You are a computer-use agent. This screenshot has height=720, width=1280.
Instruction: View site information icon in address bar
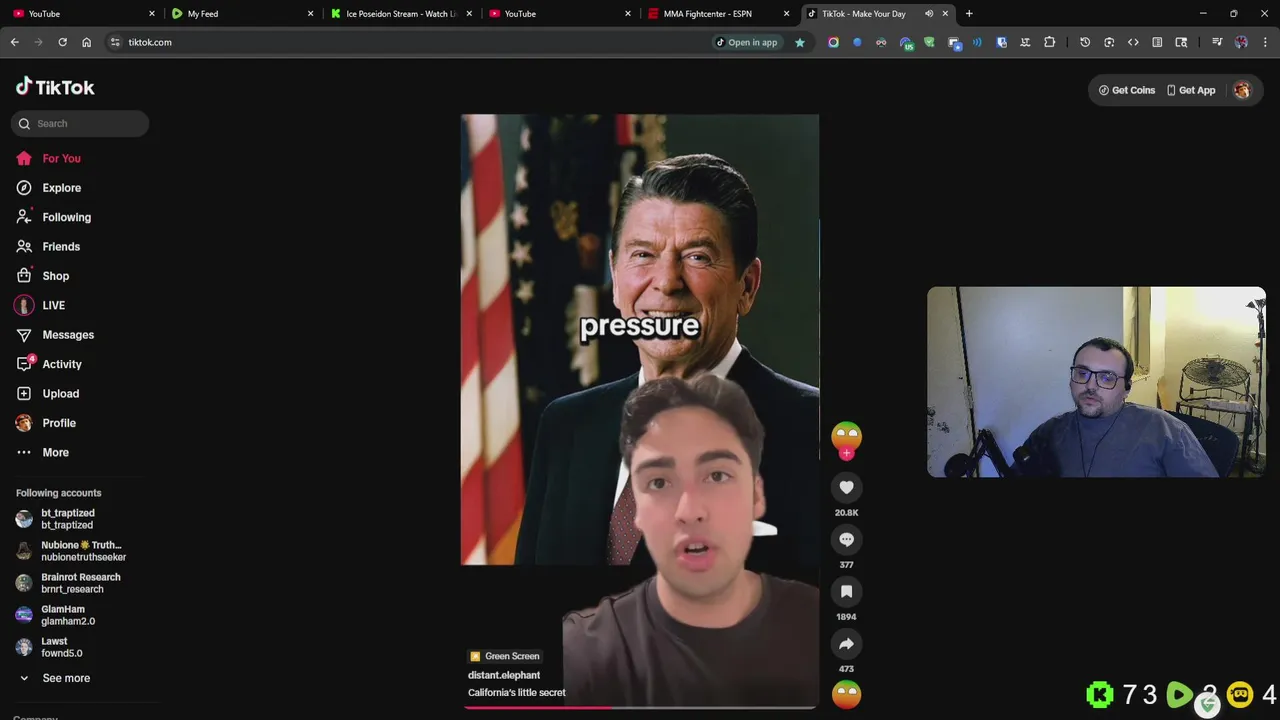point(115,42)
